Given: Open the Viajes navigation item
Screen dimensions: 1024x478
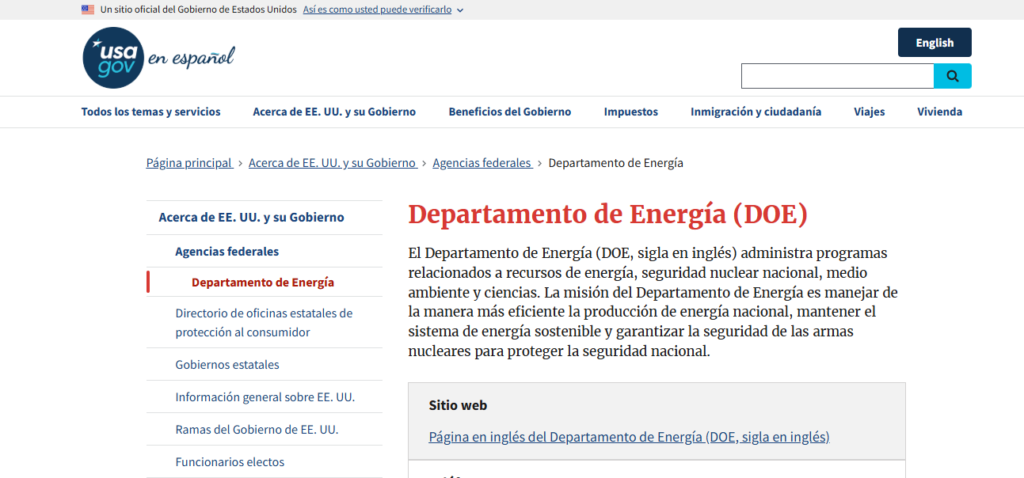Looking at the screenshot, I should tap(869, 112).
